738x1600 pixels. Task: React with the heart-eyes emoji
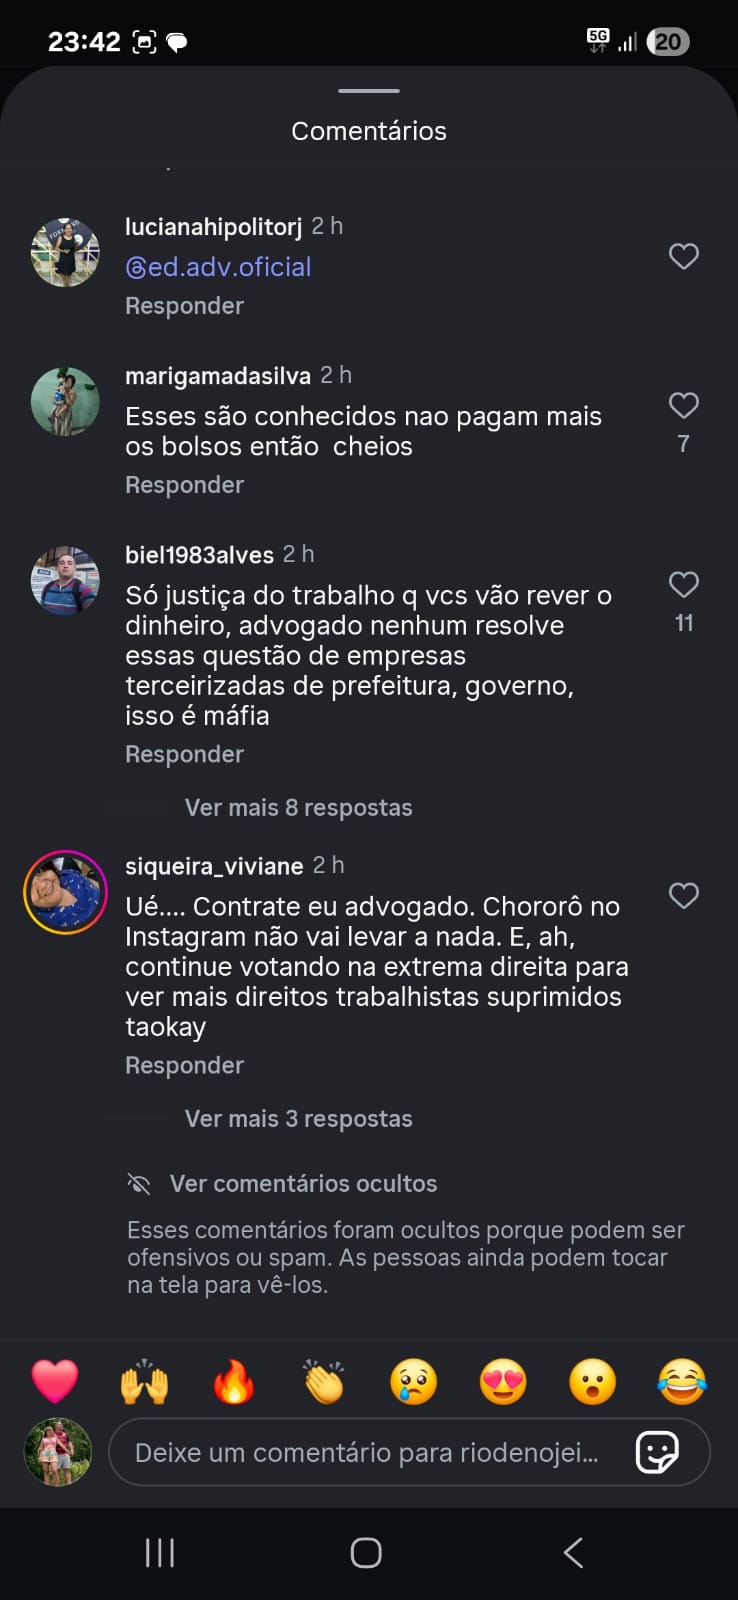tap(503, 1382)
